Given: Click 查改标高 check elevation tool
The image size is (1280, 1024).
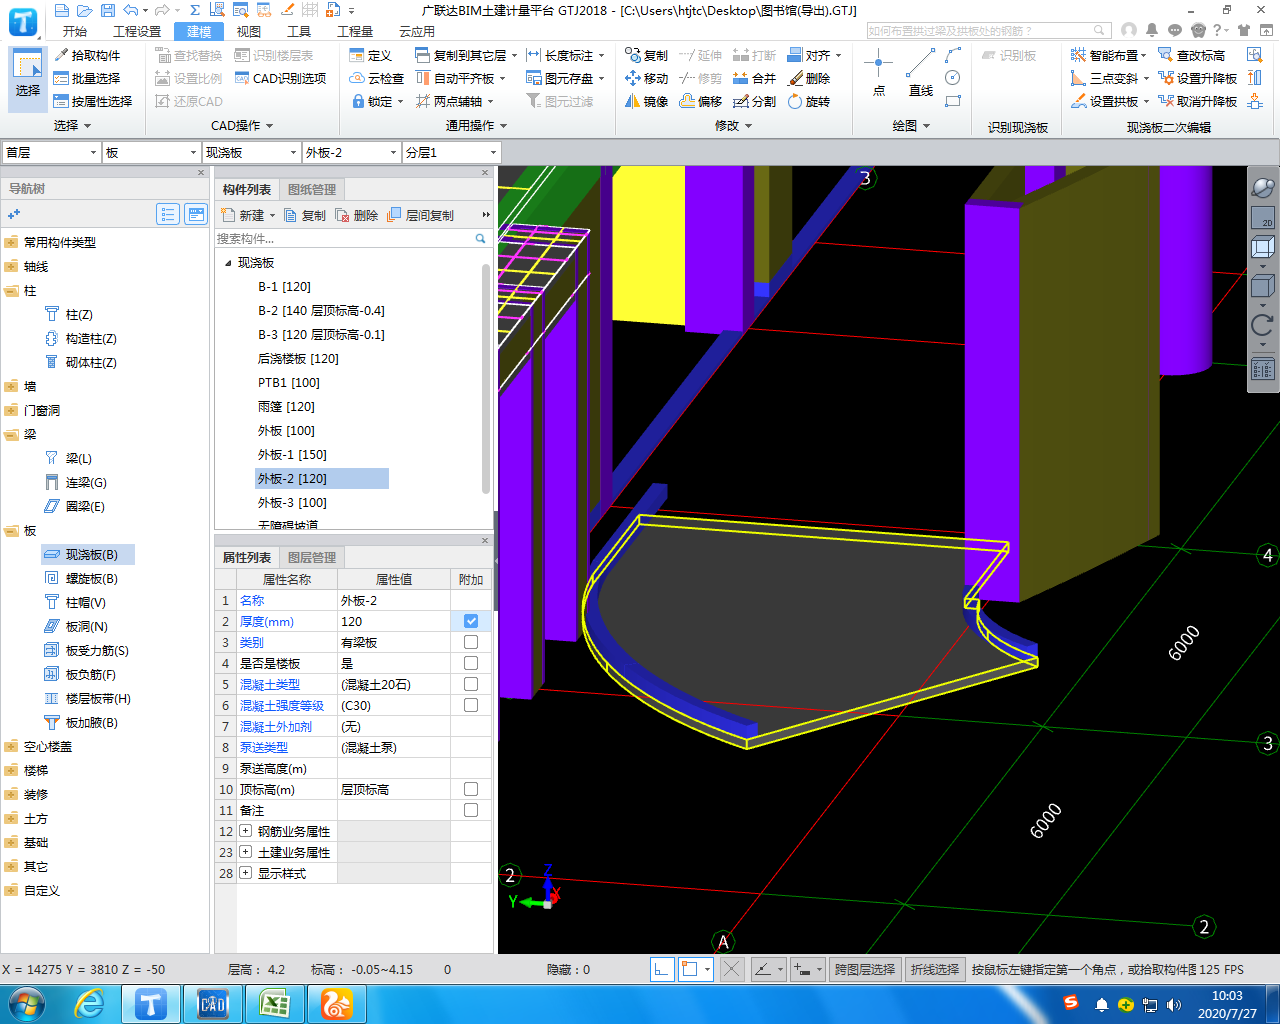Looking at the screenshot, I should [x=1191, y=55].
